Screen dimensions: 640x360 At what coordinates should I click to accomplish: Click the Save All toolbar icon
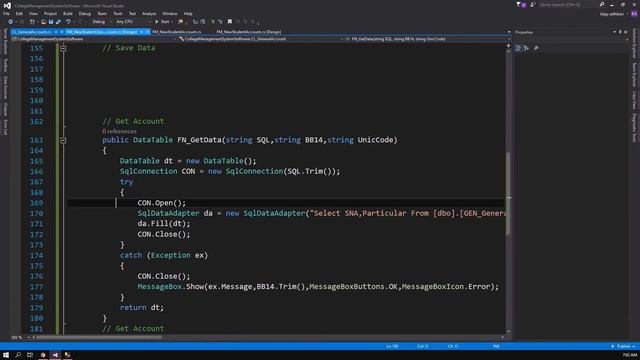click(58, 22)
